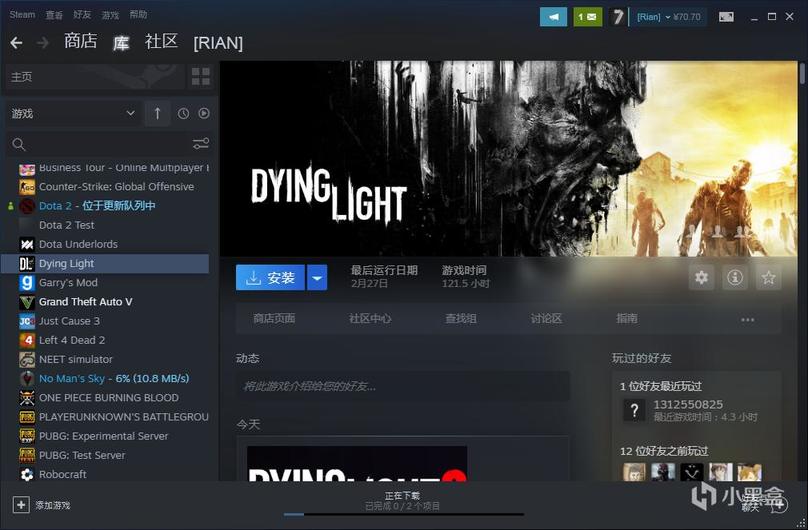Go back with the left arrow
The width and height of the screenshot is (808, 530).
coord(16,42)
